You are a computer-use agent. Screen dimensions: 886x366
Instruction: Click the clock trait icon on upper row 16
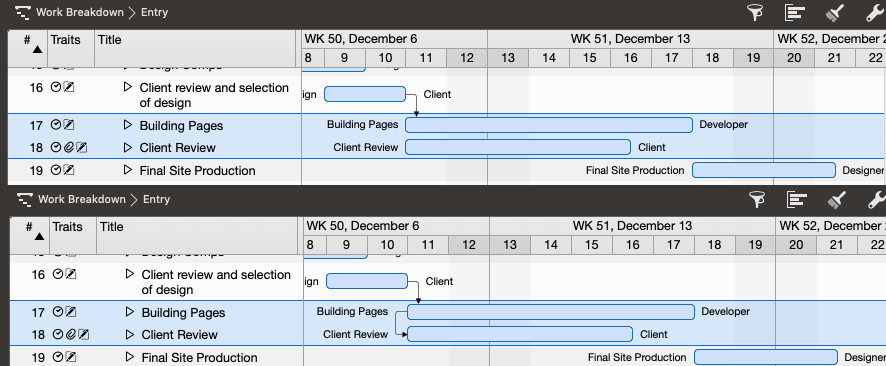pyautogui.click(x=55, y=87)
